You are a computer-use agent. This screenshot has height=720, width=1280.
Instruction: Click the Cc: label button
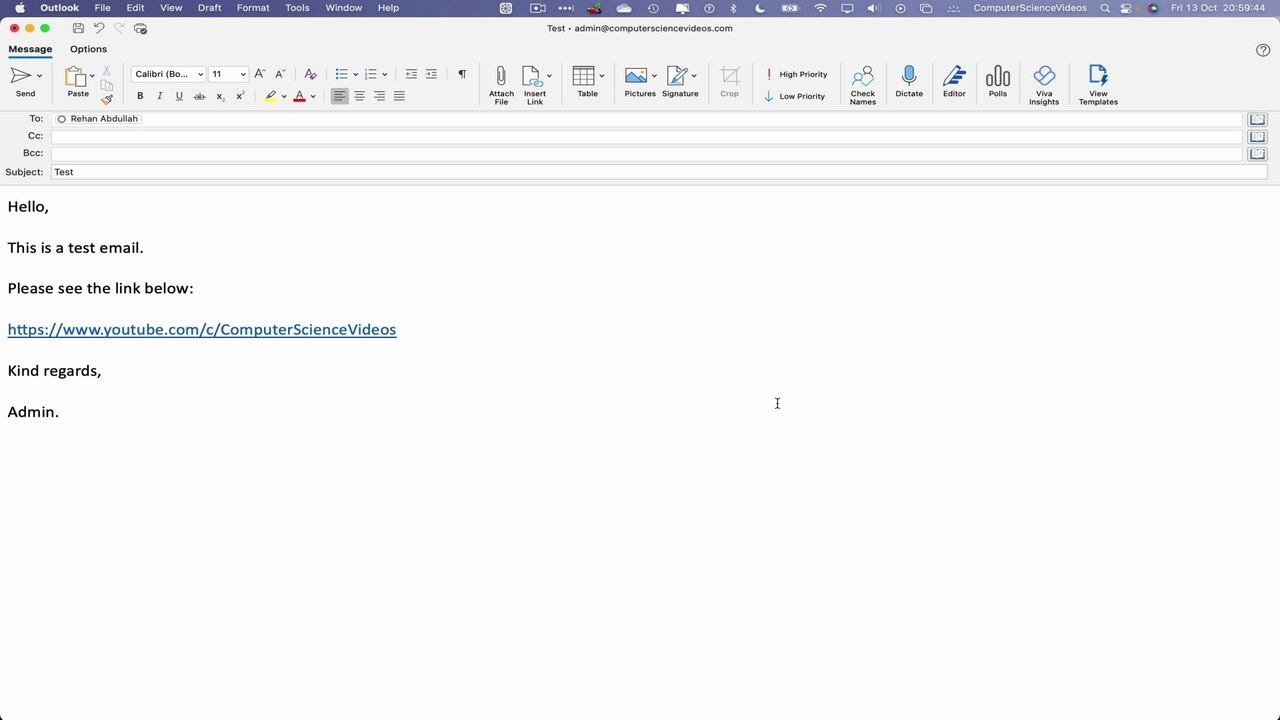tap(35, 136)
